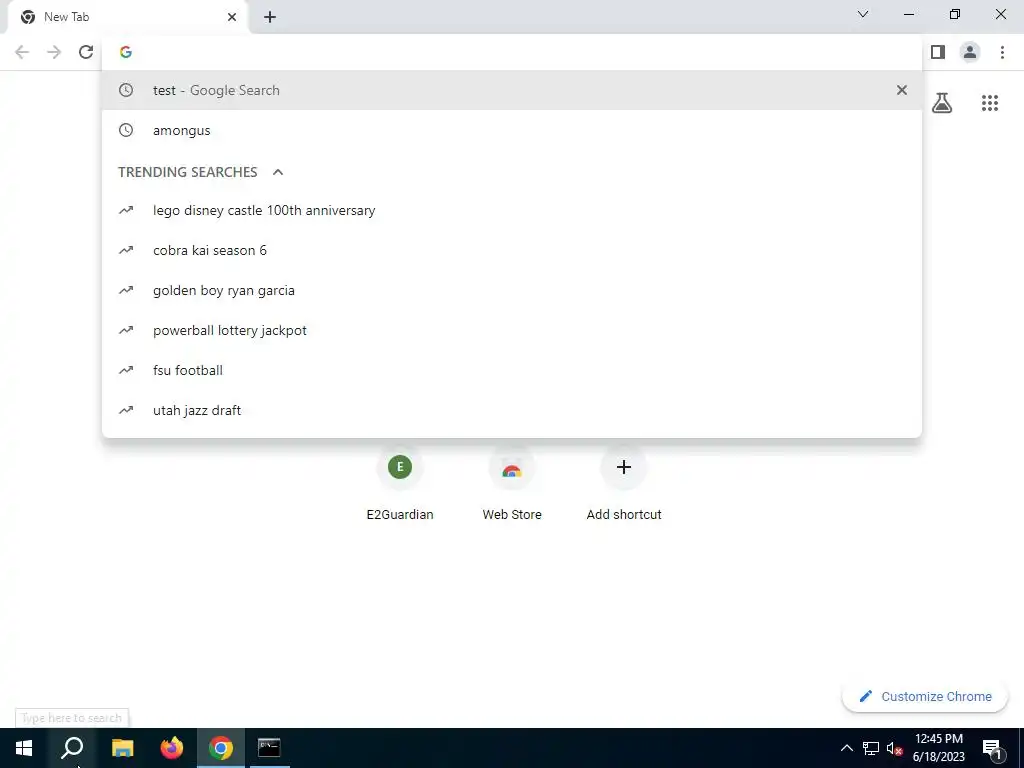This screenshot has width=1024, height=768.
Task: Choose 'test - Google Search' suggestion
Action: [x=512, y=90]
